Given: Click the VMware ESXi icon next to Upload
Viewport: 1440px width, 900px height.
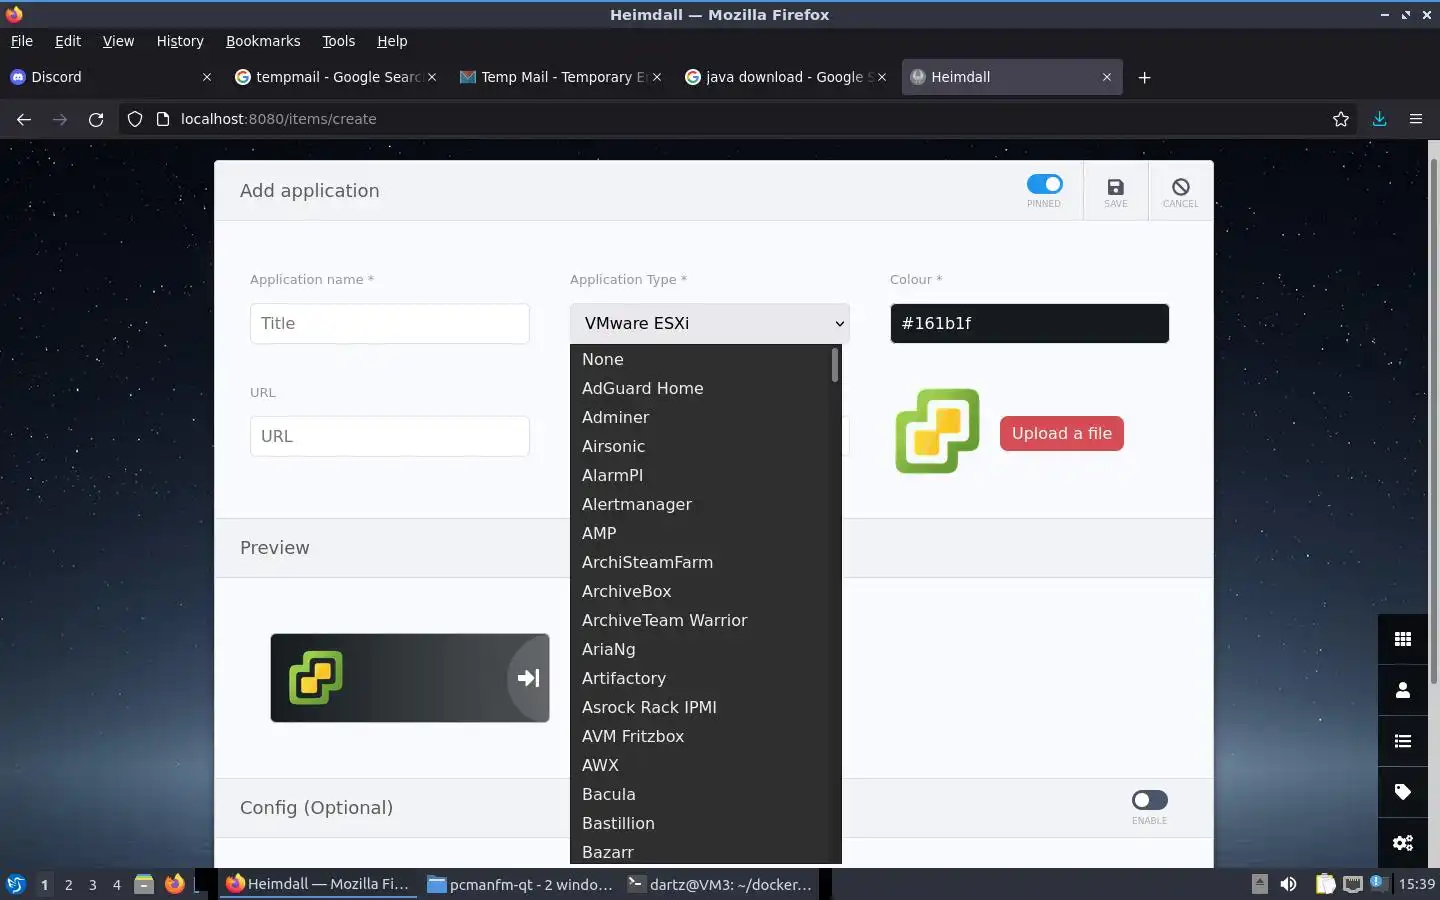Looking at the screenshot, I should pyautogui.click(x=937, y=431).
